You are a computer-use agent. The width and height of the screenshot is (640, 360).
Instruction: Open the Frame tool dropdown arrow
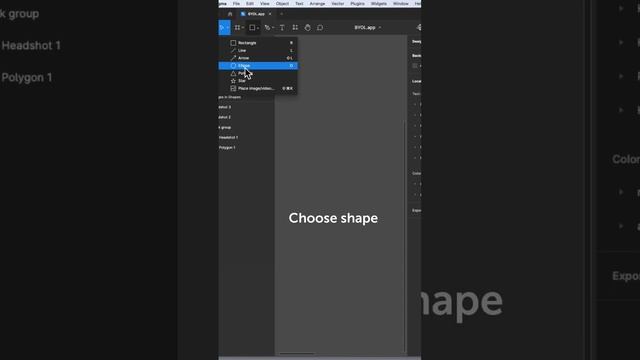click(243, 27)
